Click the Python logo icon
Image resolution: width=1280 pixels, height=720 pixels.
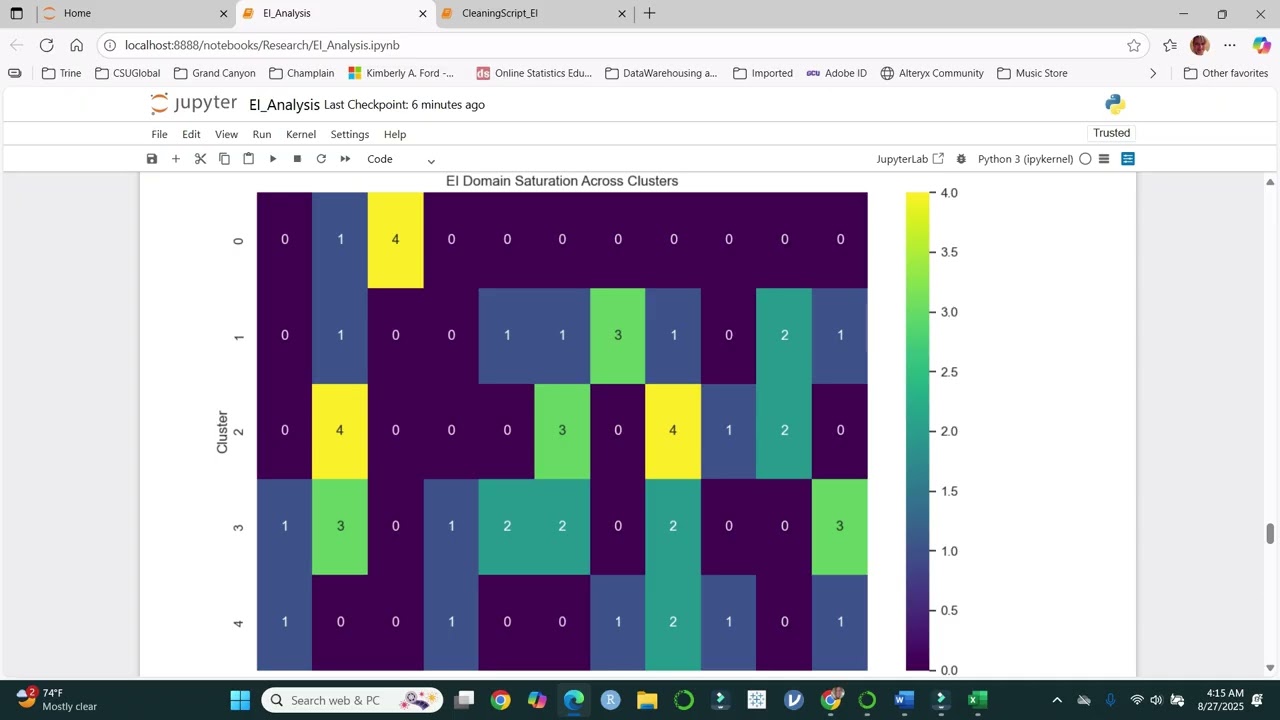pos(1115,104)
